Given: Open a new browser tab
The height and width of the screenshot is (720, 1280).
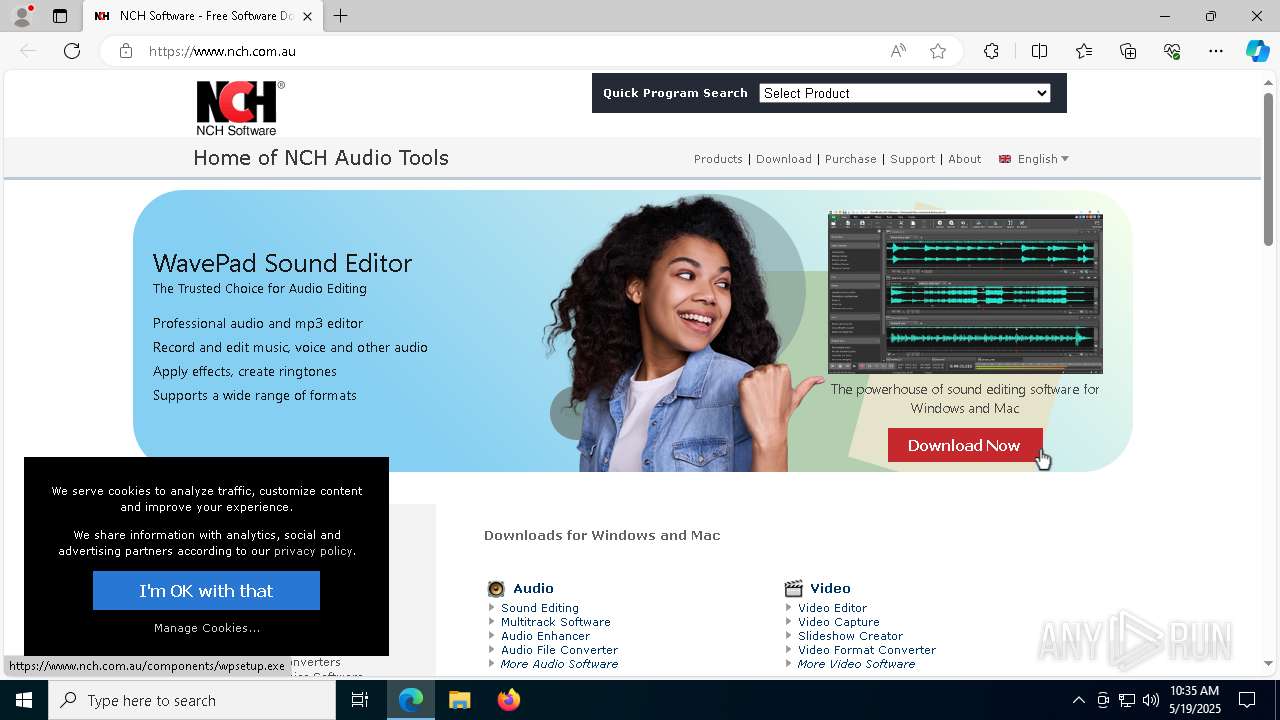Looking at the screenshot, I should [x=341, y=16].
